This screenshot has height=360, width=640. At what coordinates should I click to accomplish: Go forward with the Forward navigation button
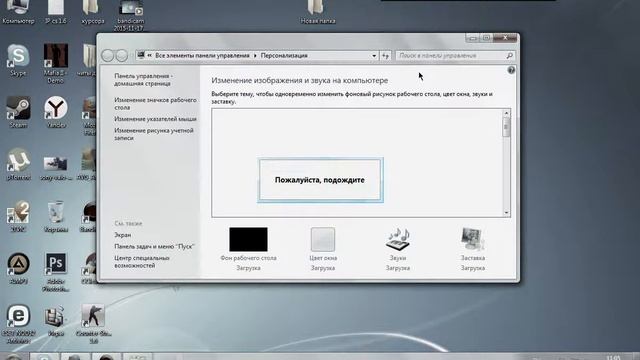[x=122, y=56]
